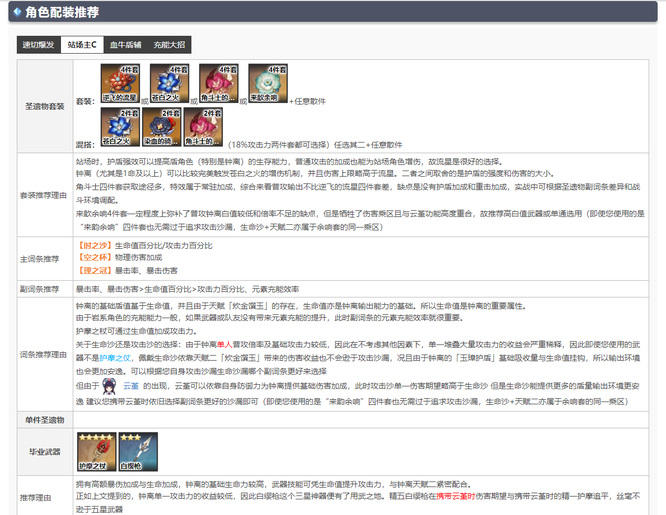Click the 云堇 character avatar in the text
666x515 pixels.
coord(113,384)
